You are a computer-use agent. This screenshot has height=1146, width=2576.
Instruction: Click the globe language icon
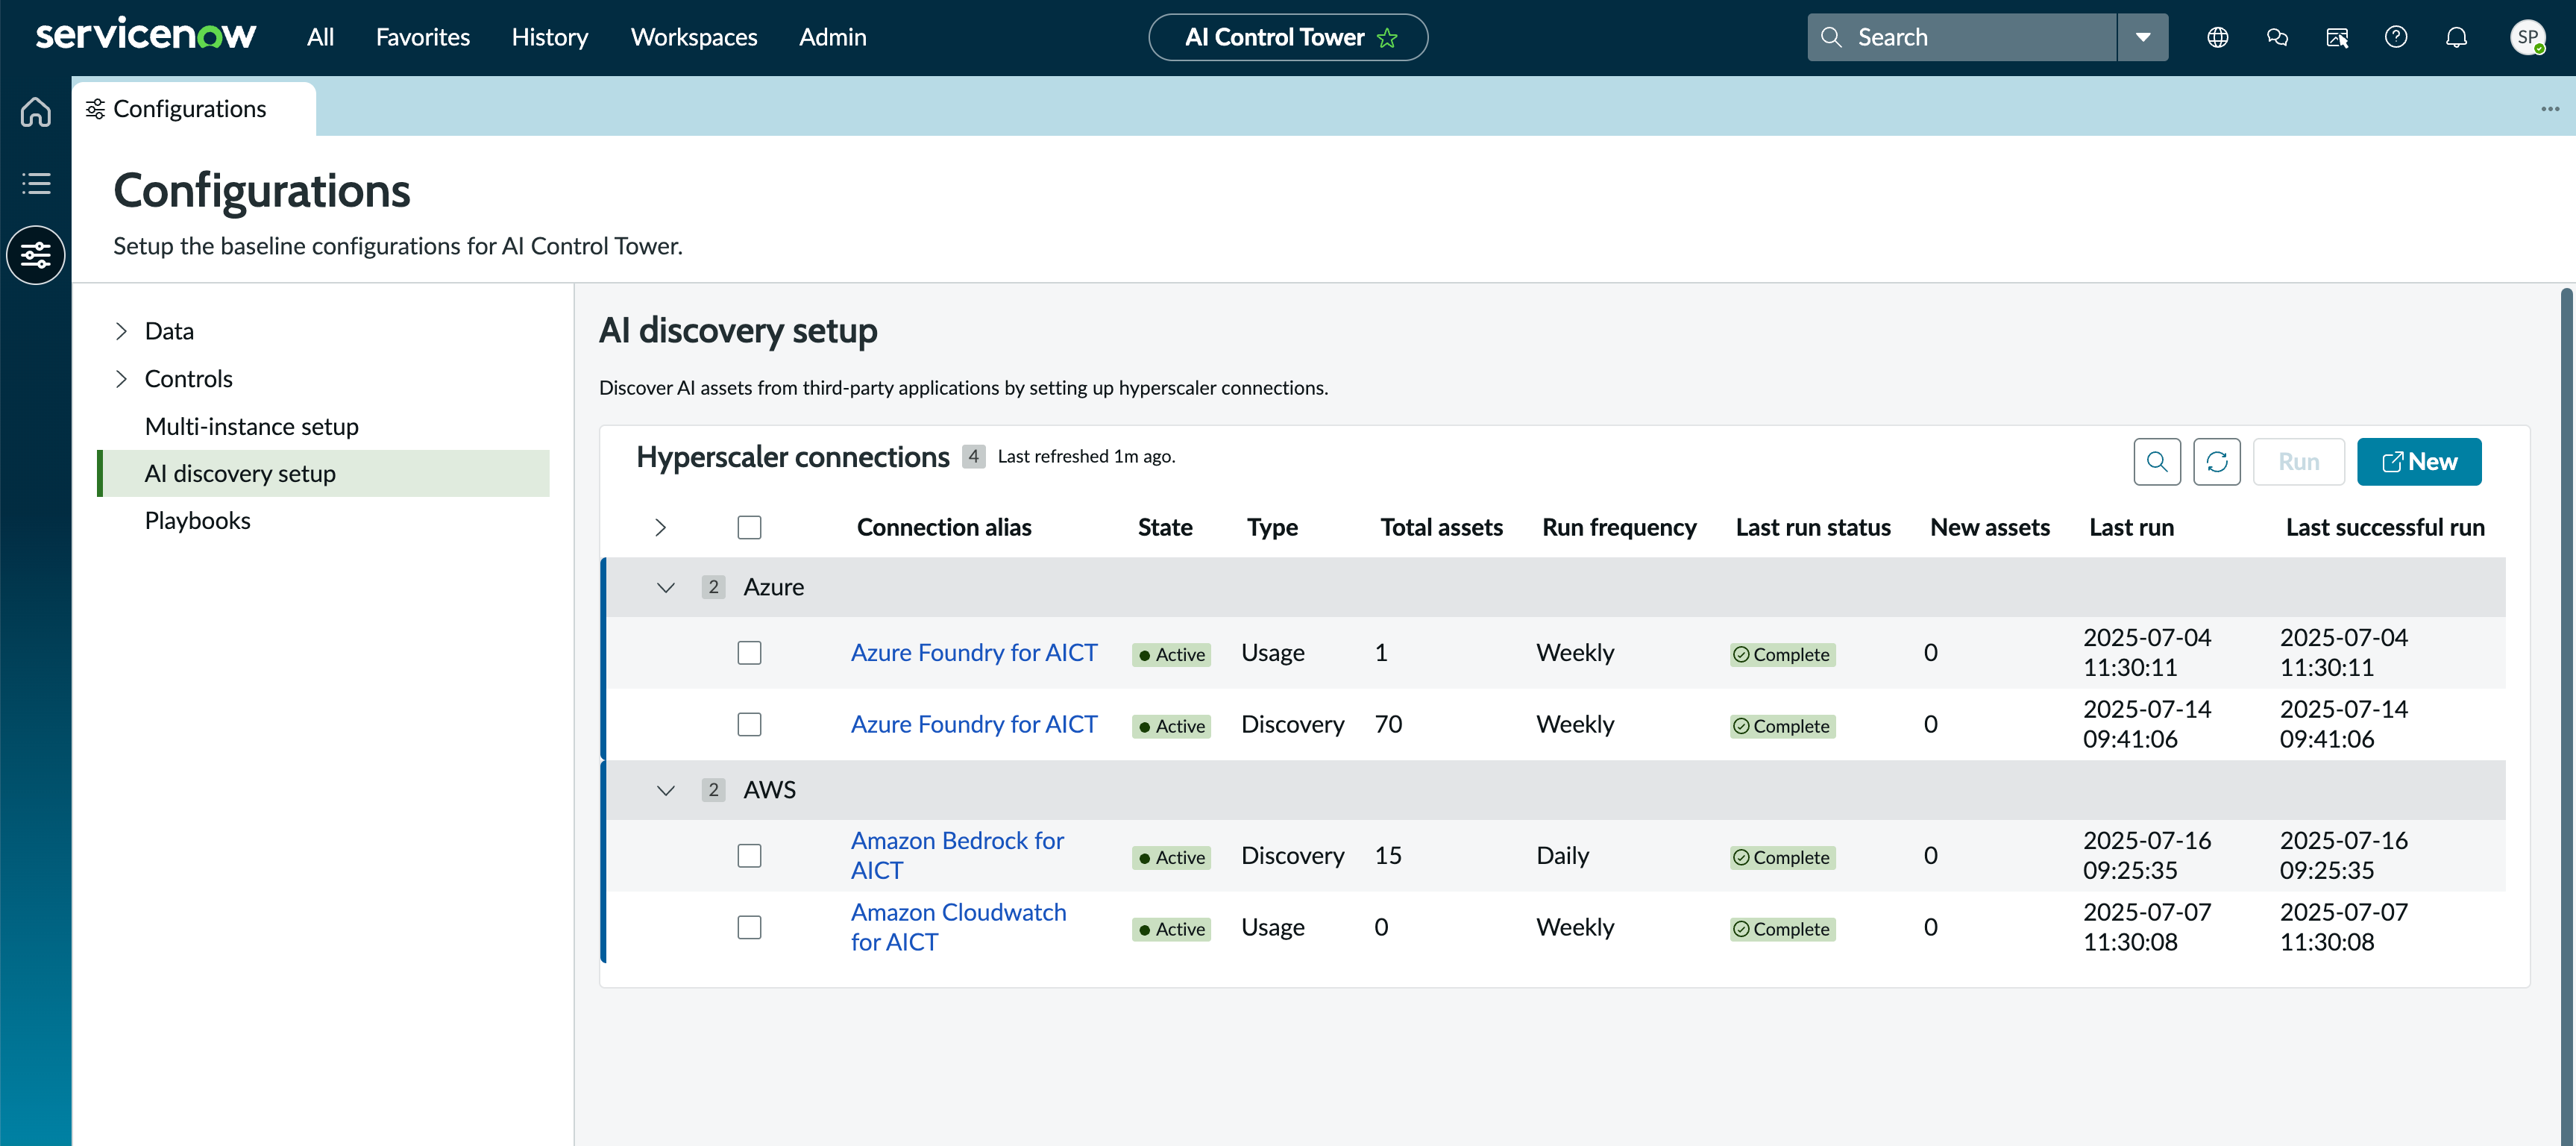(x=2217, y=37)
